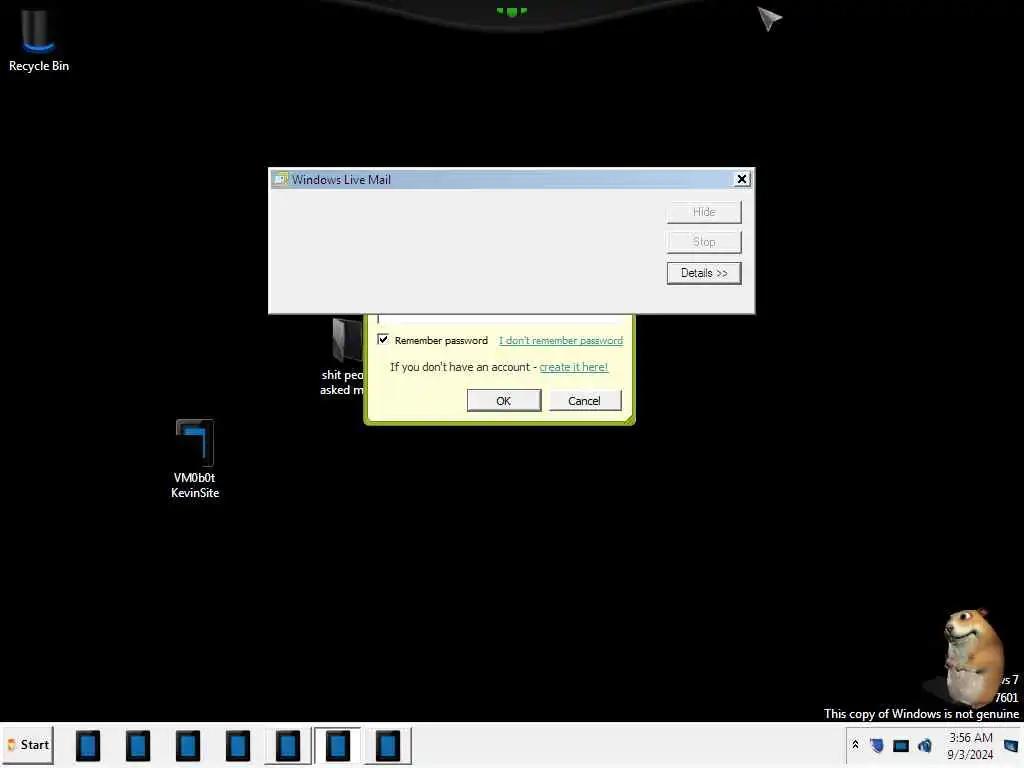Click the green indicator on the top pull-down bar
This screenshot has width=1024, height=768.
pyautogui.click(x=511, y=11)
